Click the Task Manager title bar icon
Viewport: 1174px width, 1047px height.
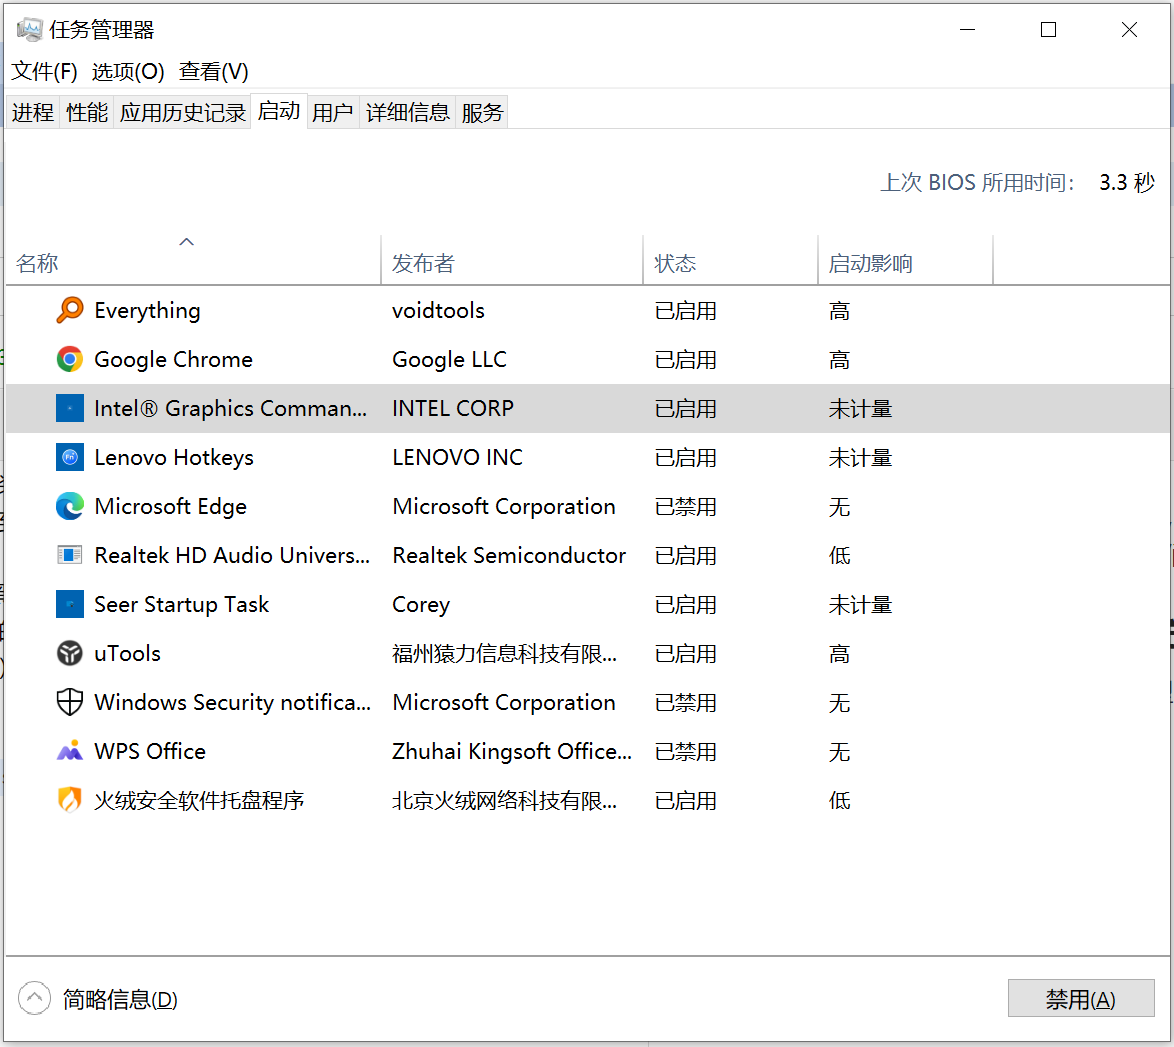[29, 29]
